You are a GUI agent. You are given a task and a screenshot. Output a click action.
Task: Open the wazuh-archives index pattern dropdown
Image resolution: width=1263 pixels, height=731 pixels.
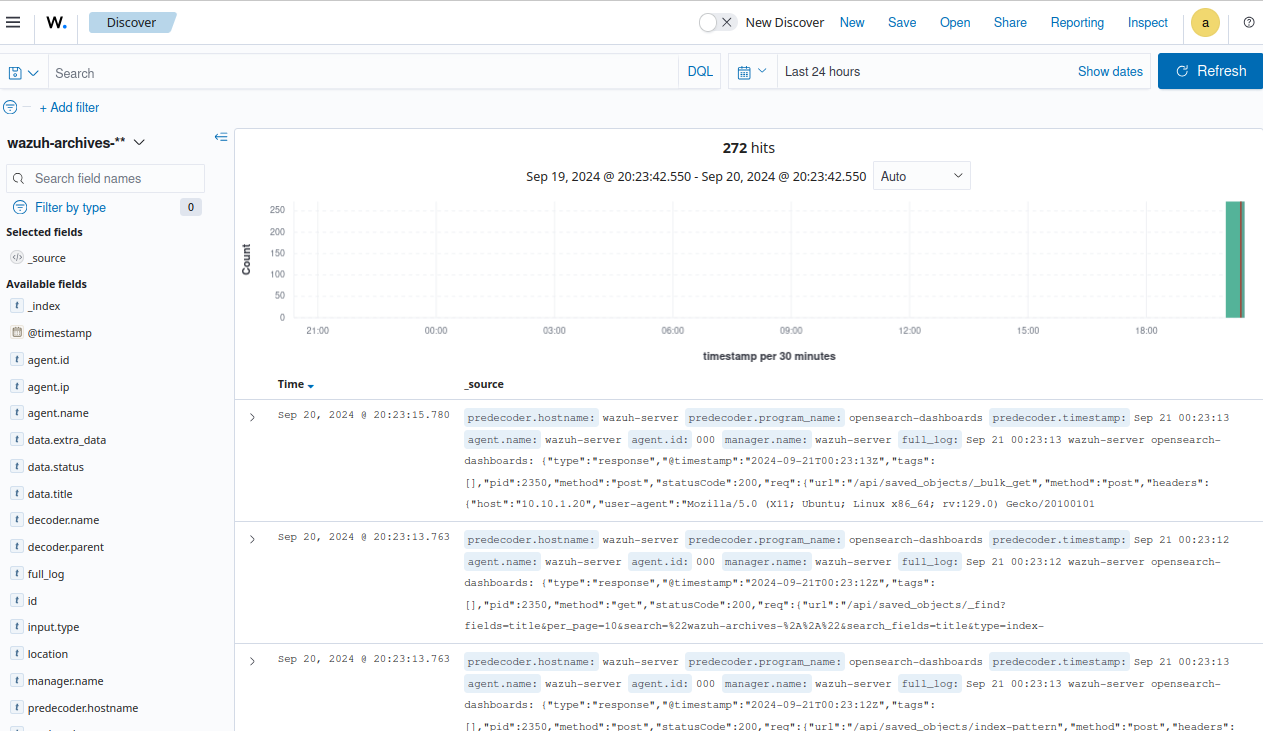click(139, 143)
